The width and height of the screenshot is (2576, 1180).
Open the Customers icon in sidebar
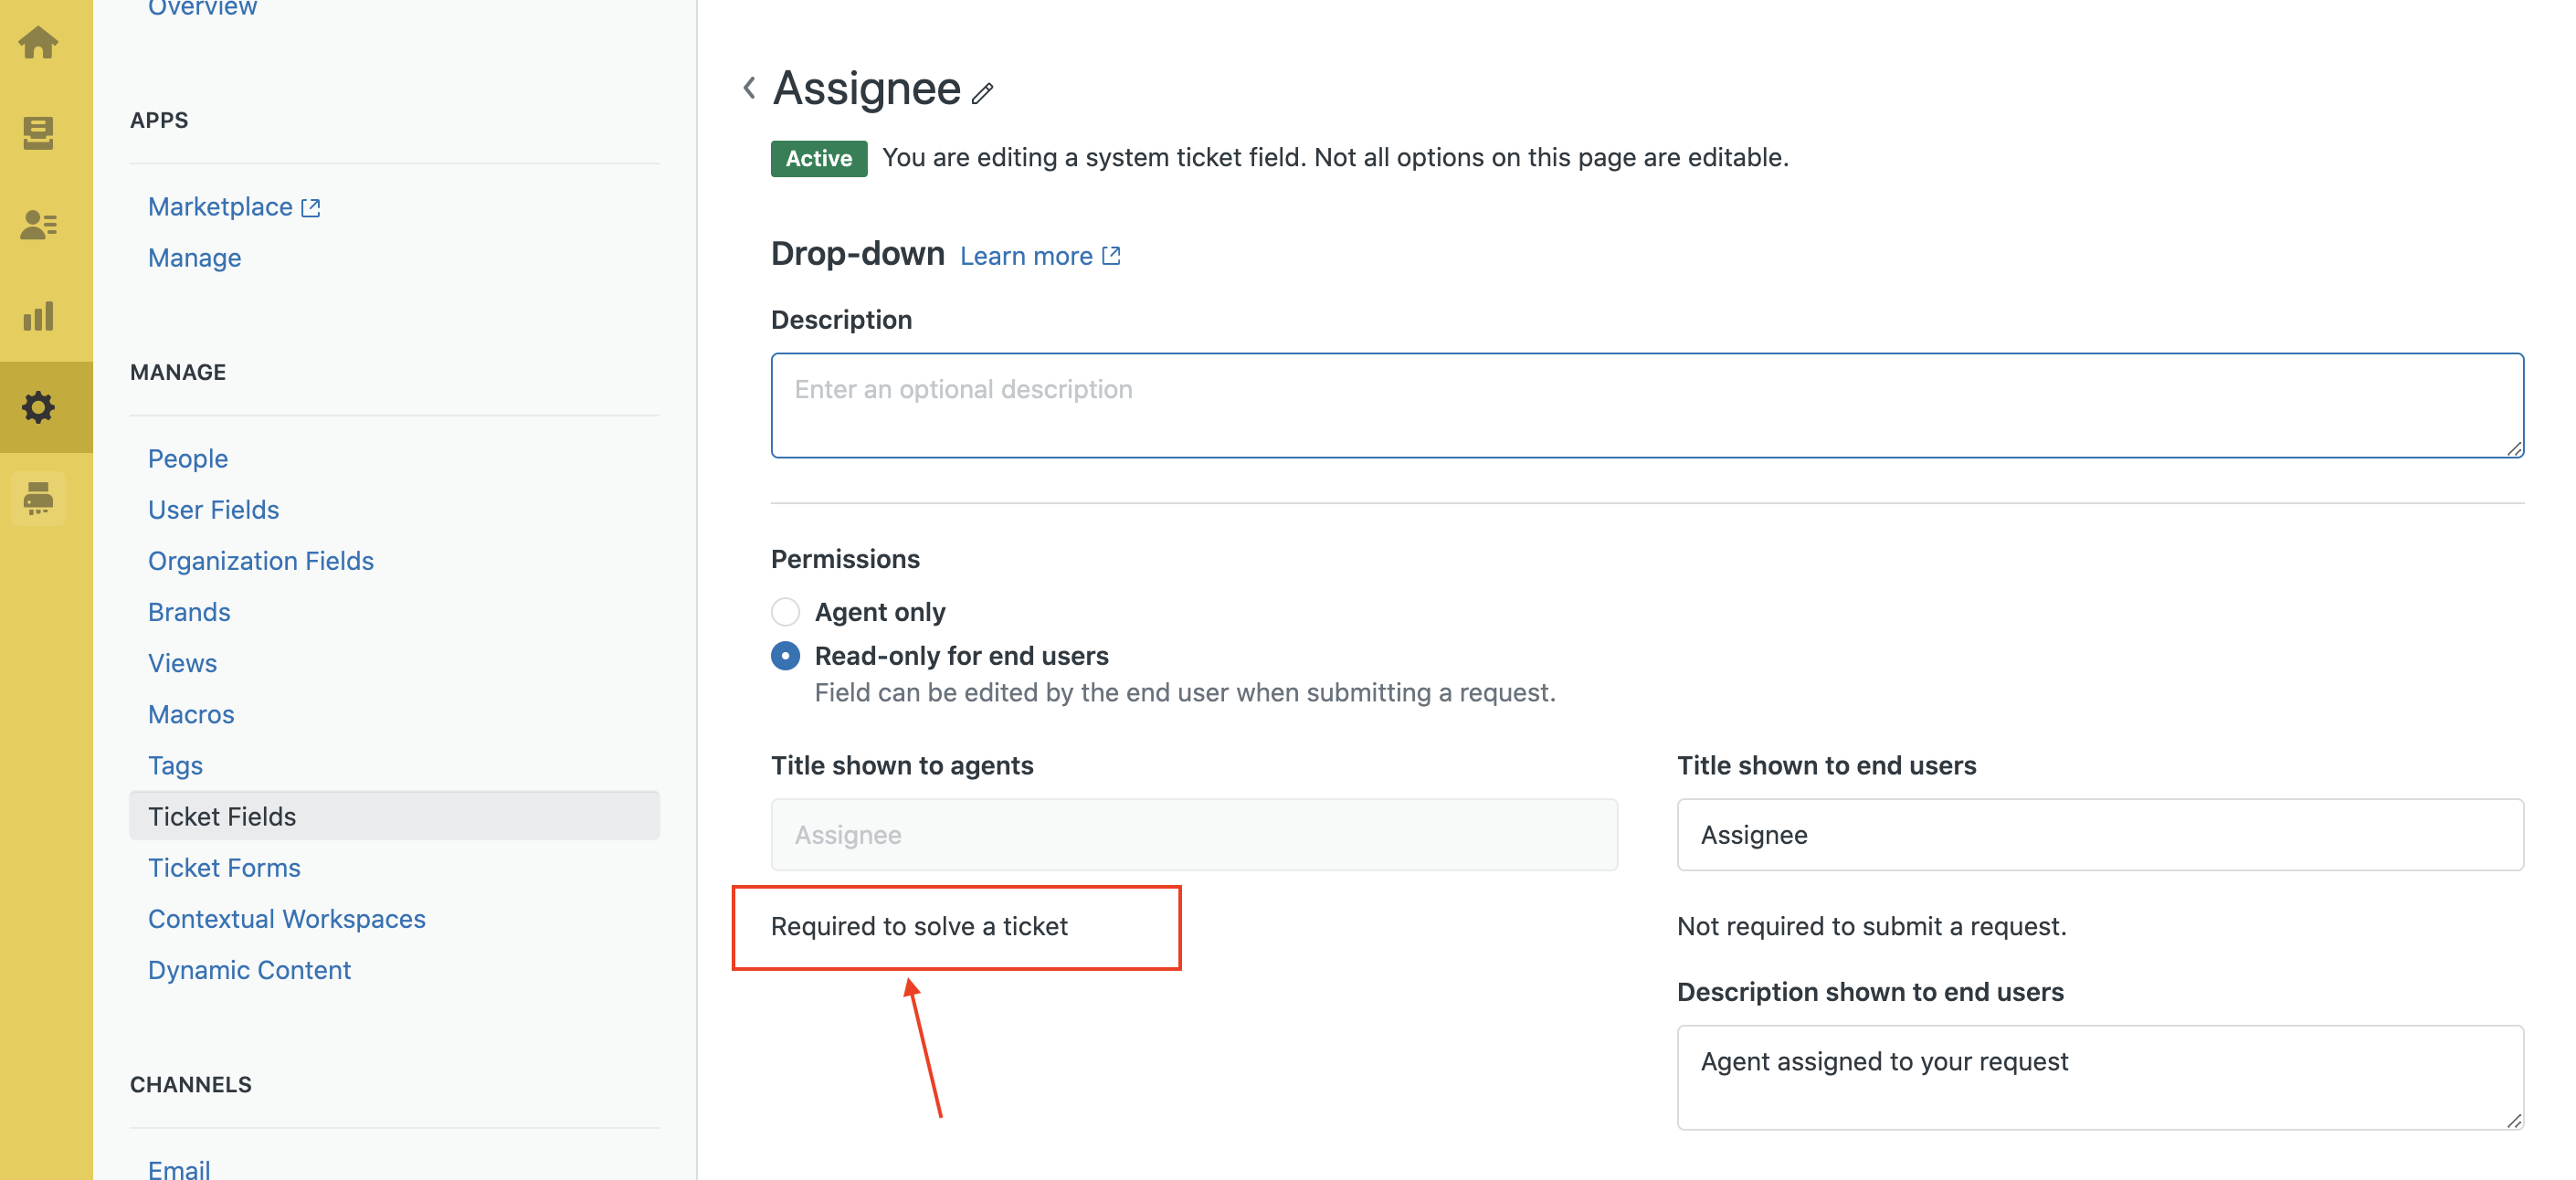(38, 224)
